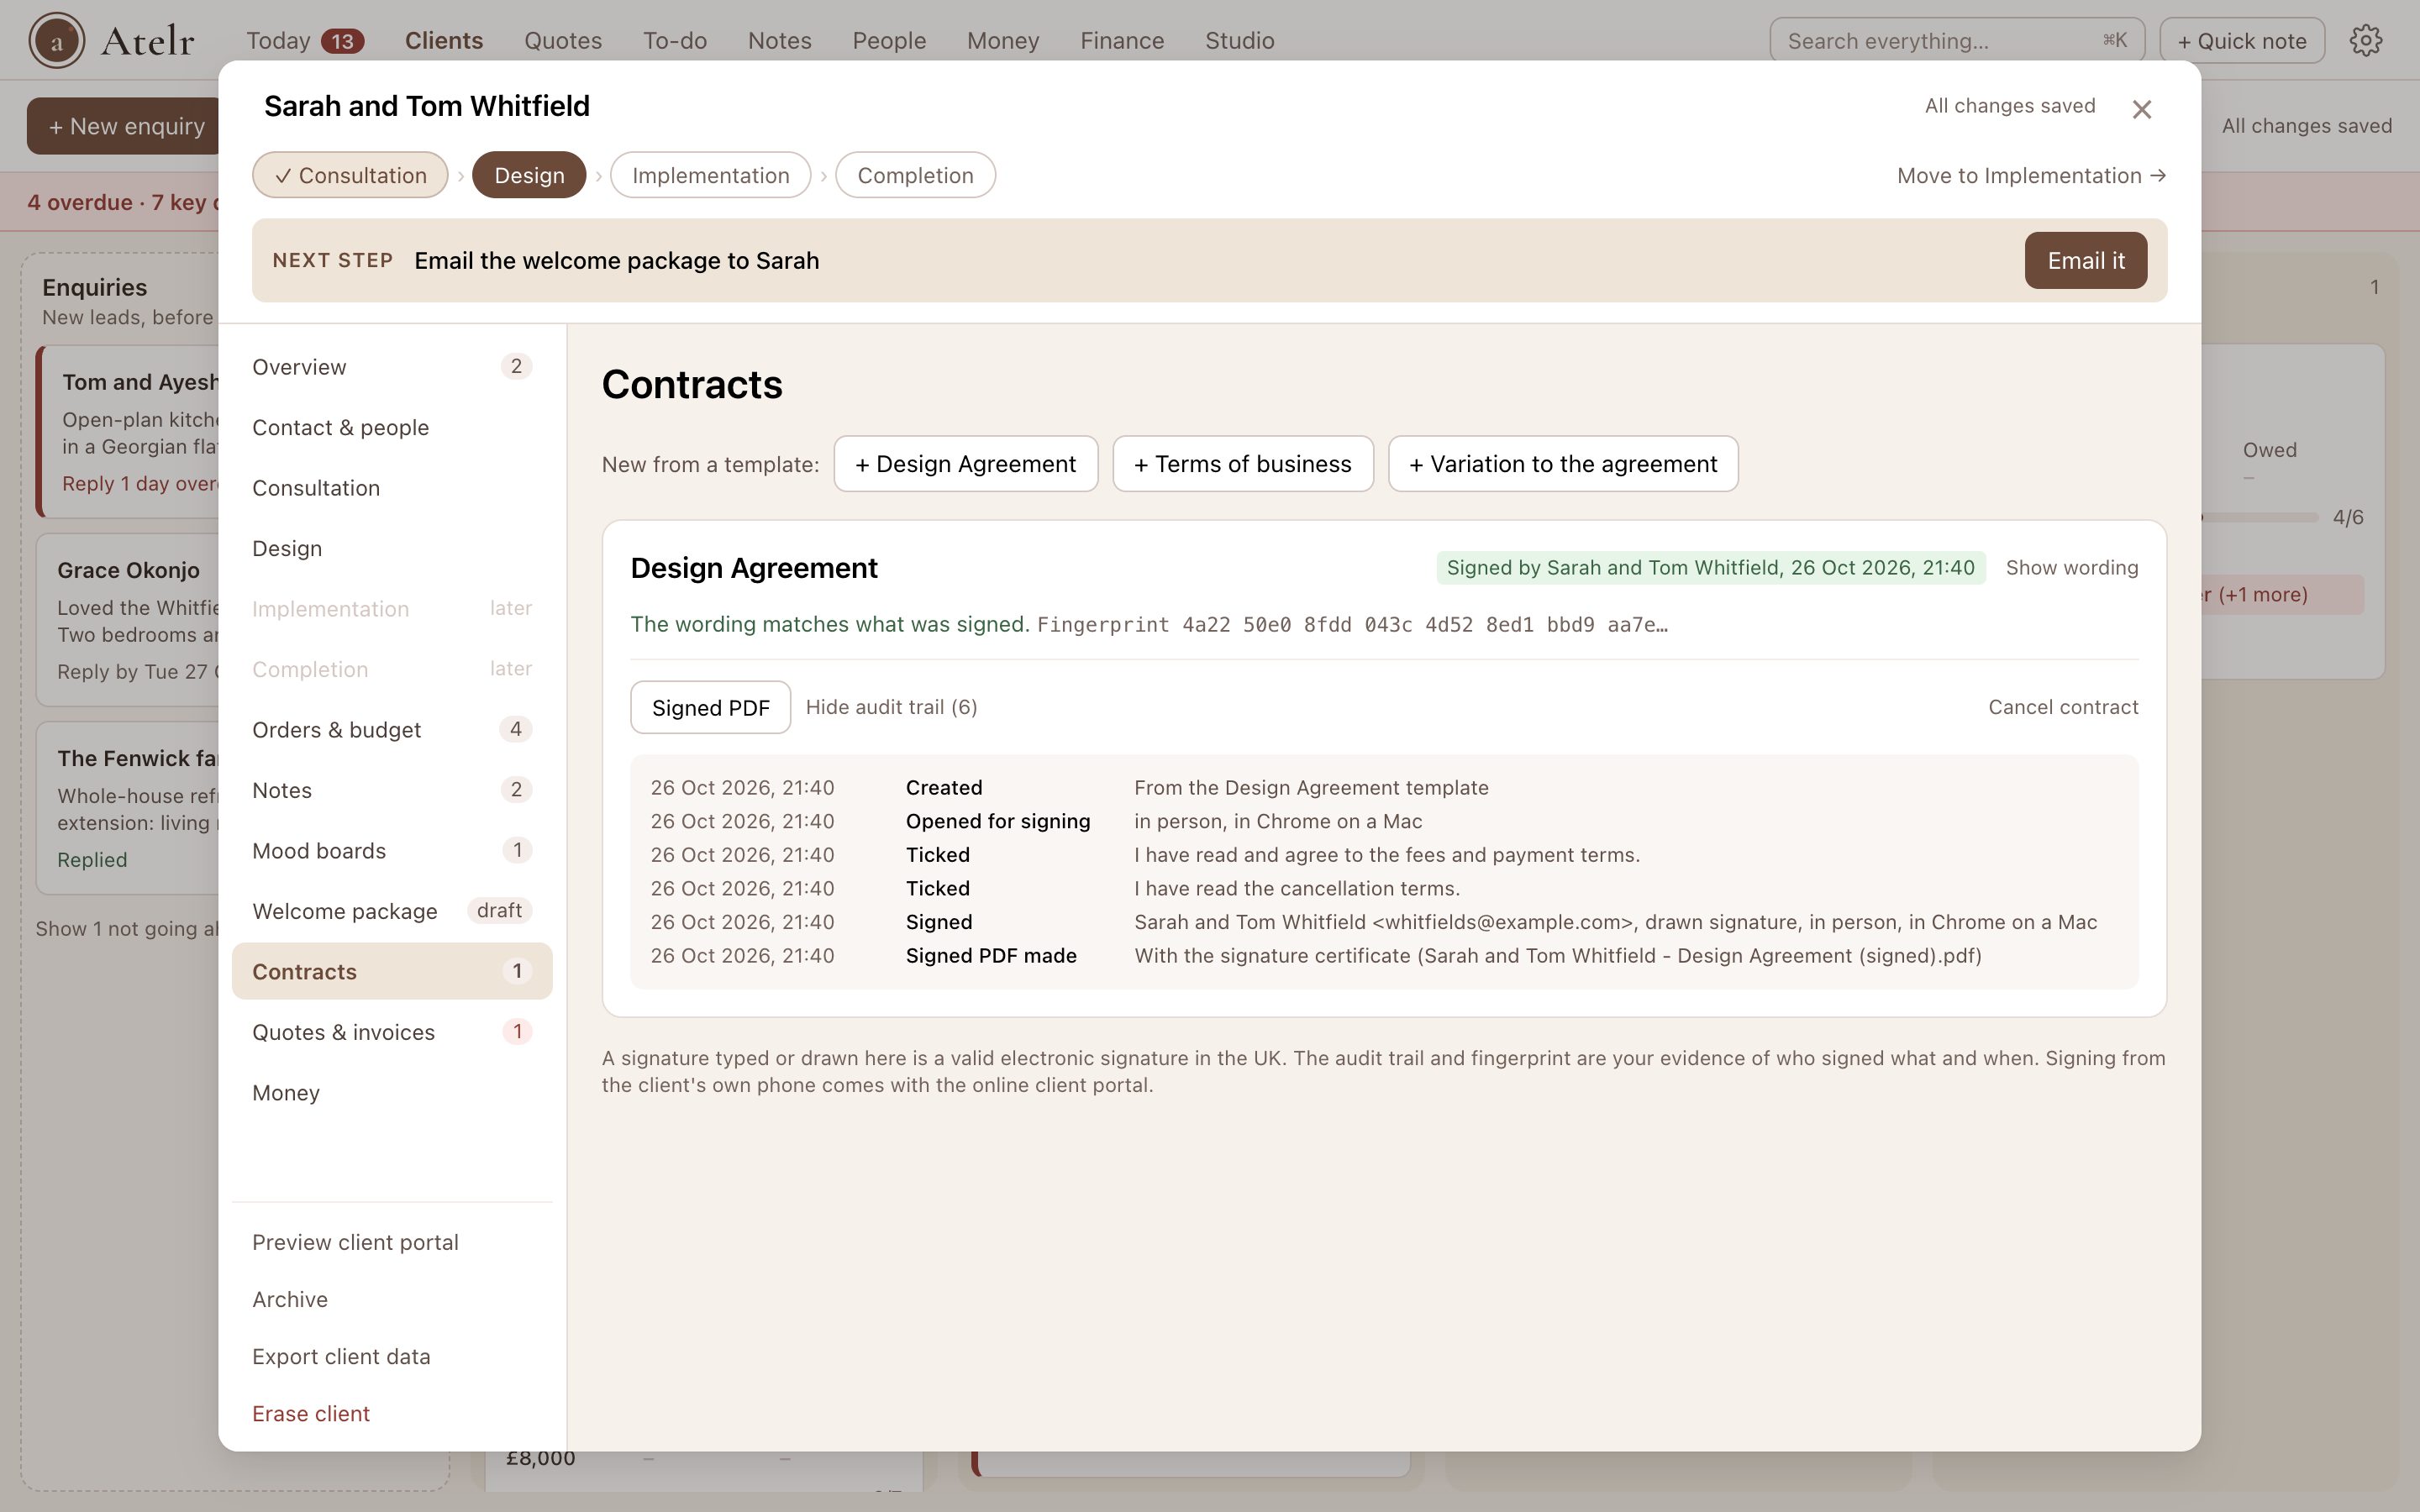Open the Signed PDF
The width and height of the screenshot is (2420, 1512).
(x=710, y=707)
